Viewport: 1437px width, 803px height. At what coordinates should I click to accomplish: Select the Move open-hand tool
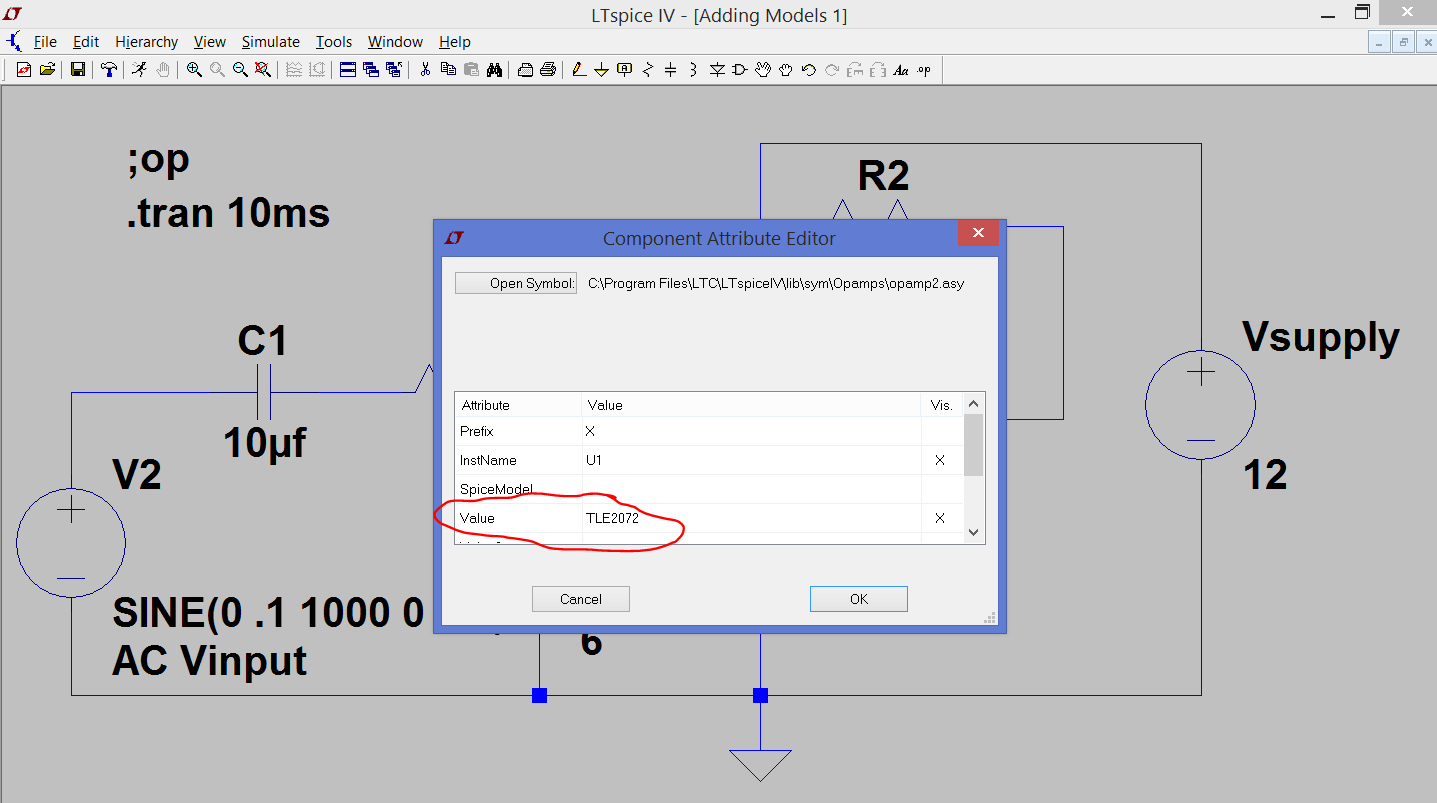[x=763, y=70]
